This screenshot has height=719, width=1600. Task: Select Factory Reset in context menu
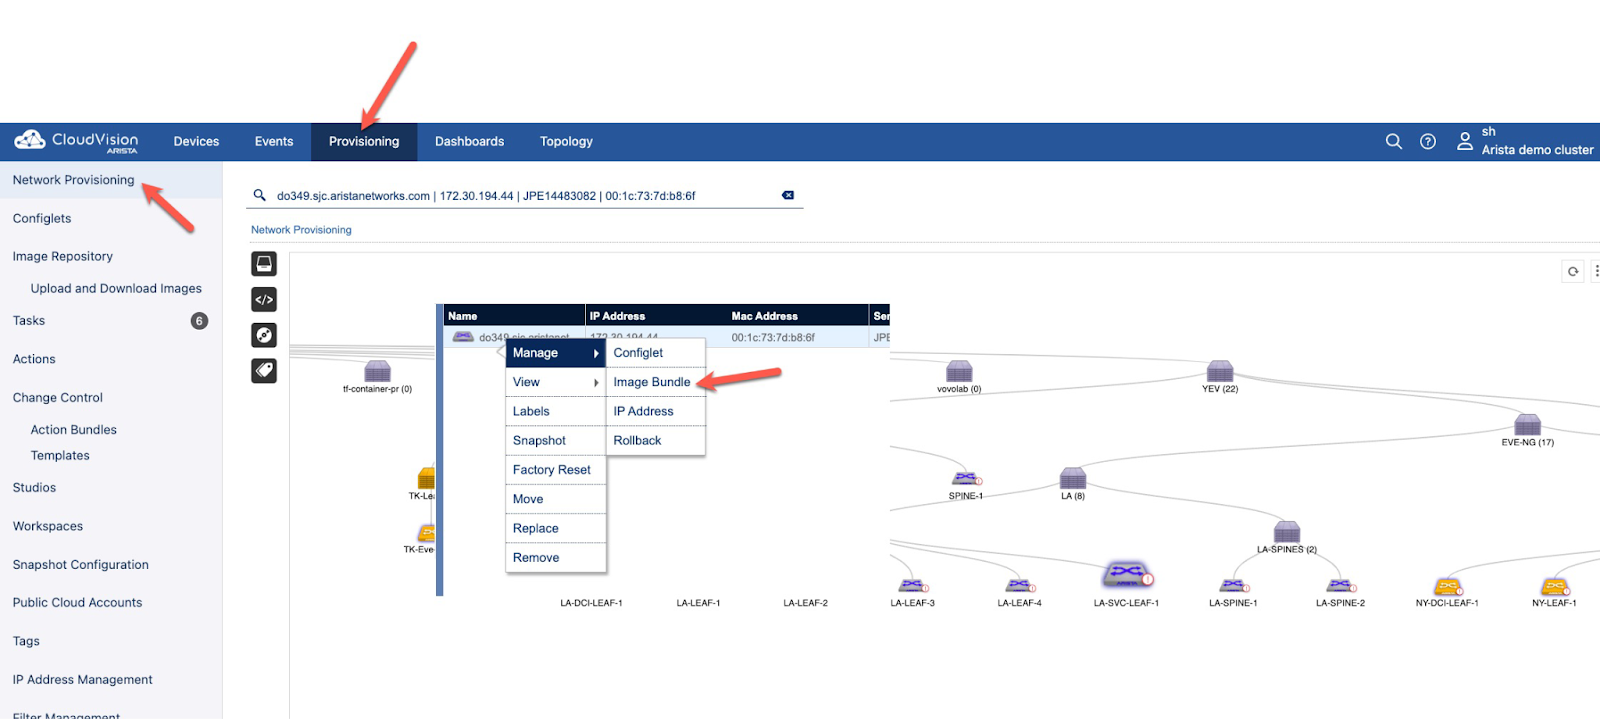pos(551,470)
